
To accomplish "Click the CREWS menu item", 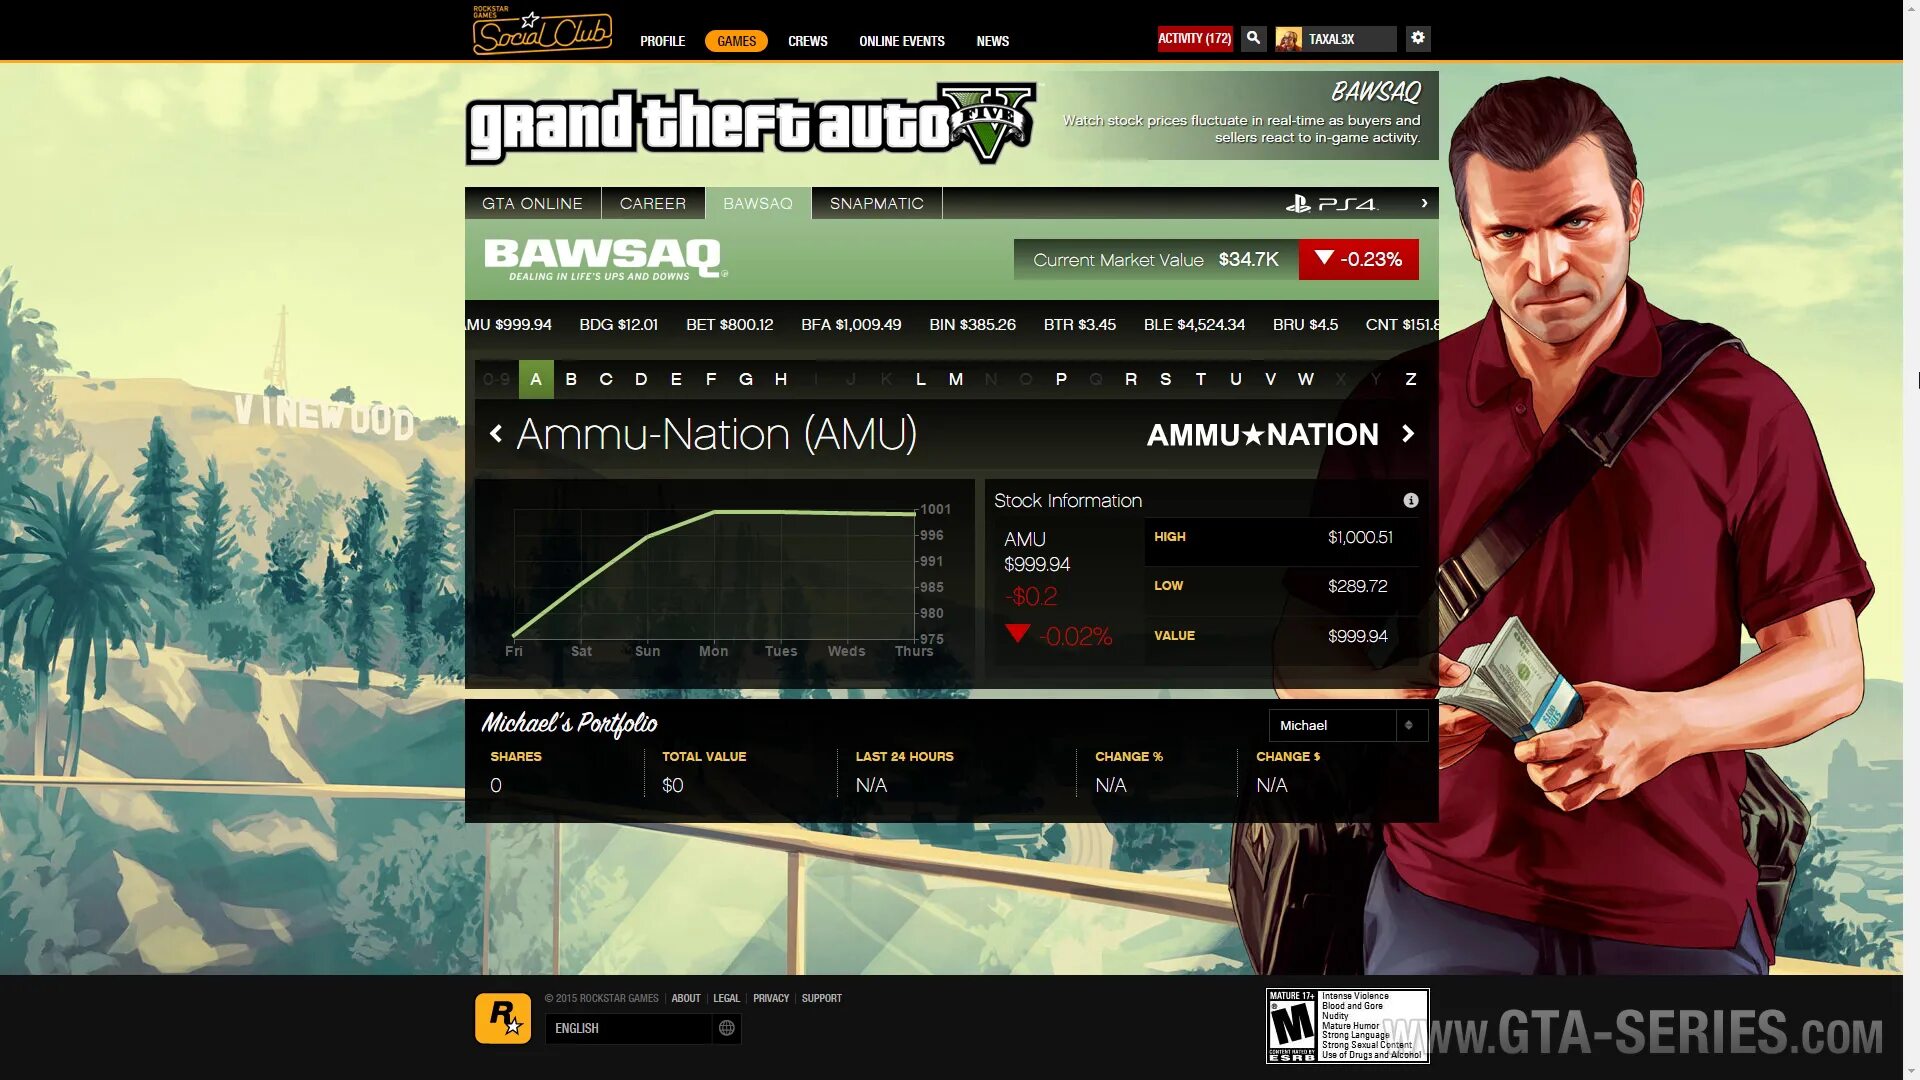I will point(807,41).
